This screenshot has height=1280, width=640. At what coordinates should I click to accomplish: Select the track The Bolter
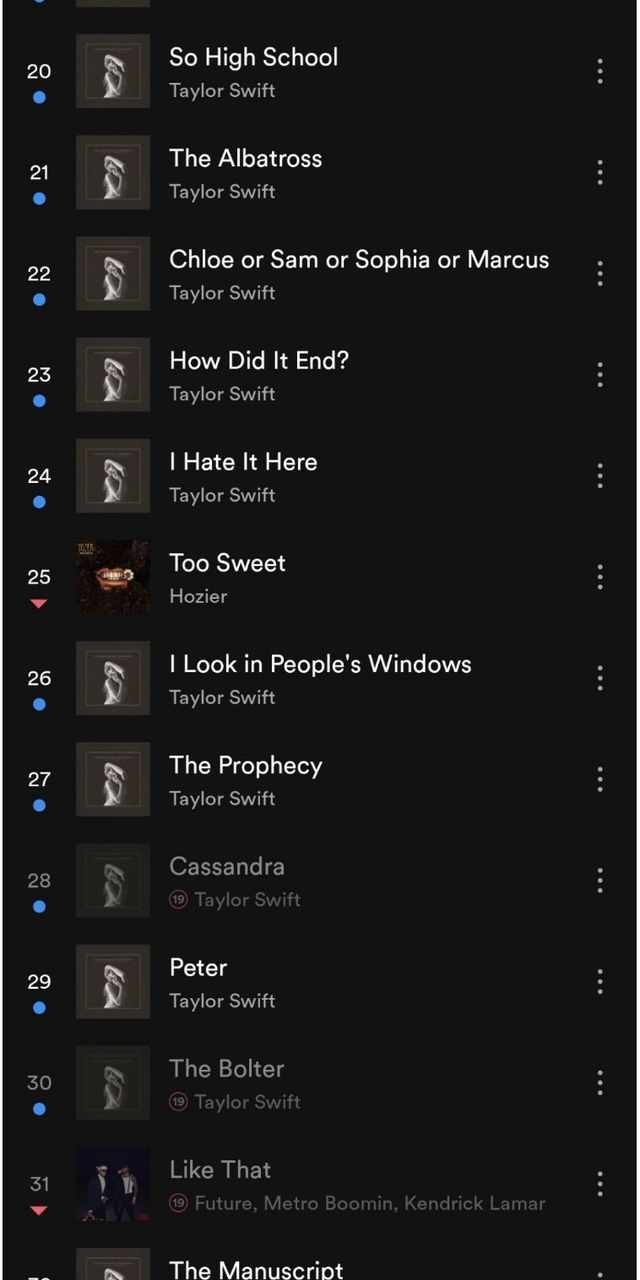coord(227,1069)
